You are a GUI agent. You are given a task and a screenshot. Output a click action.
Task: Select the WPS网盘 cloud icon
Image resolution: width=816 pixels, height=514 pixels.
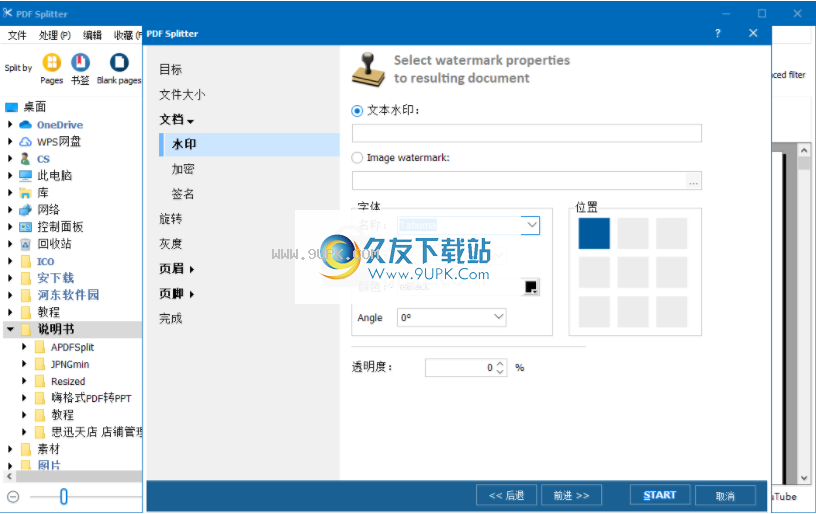click(26, 142)
